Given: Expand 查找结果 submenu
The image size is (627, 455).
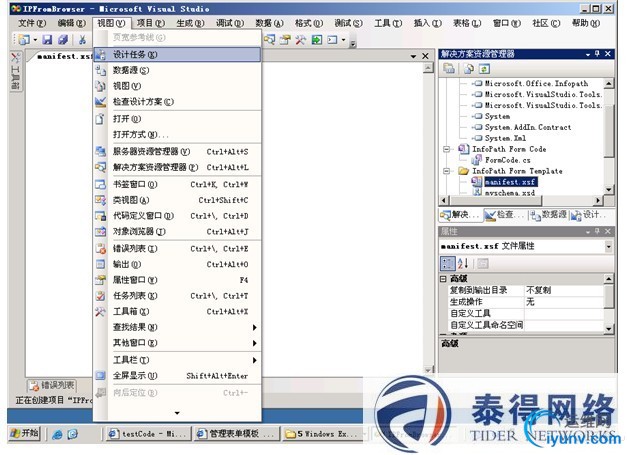Looking at the screenshot, I should point(177,327).
